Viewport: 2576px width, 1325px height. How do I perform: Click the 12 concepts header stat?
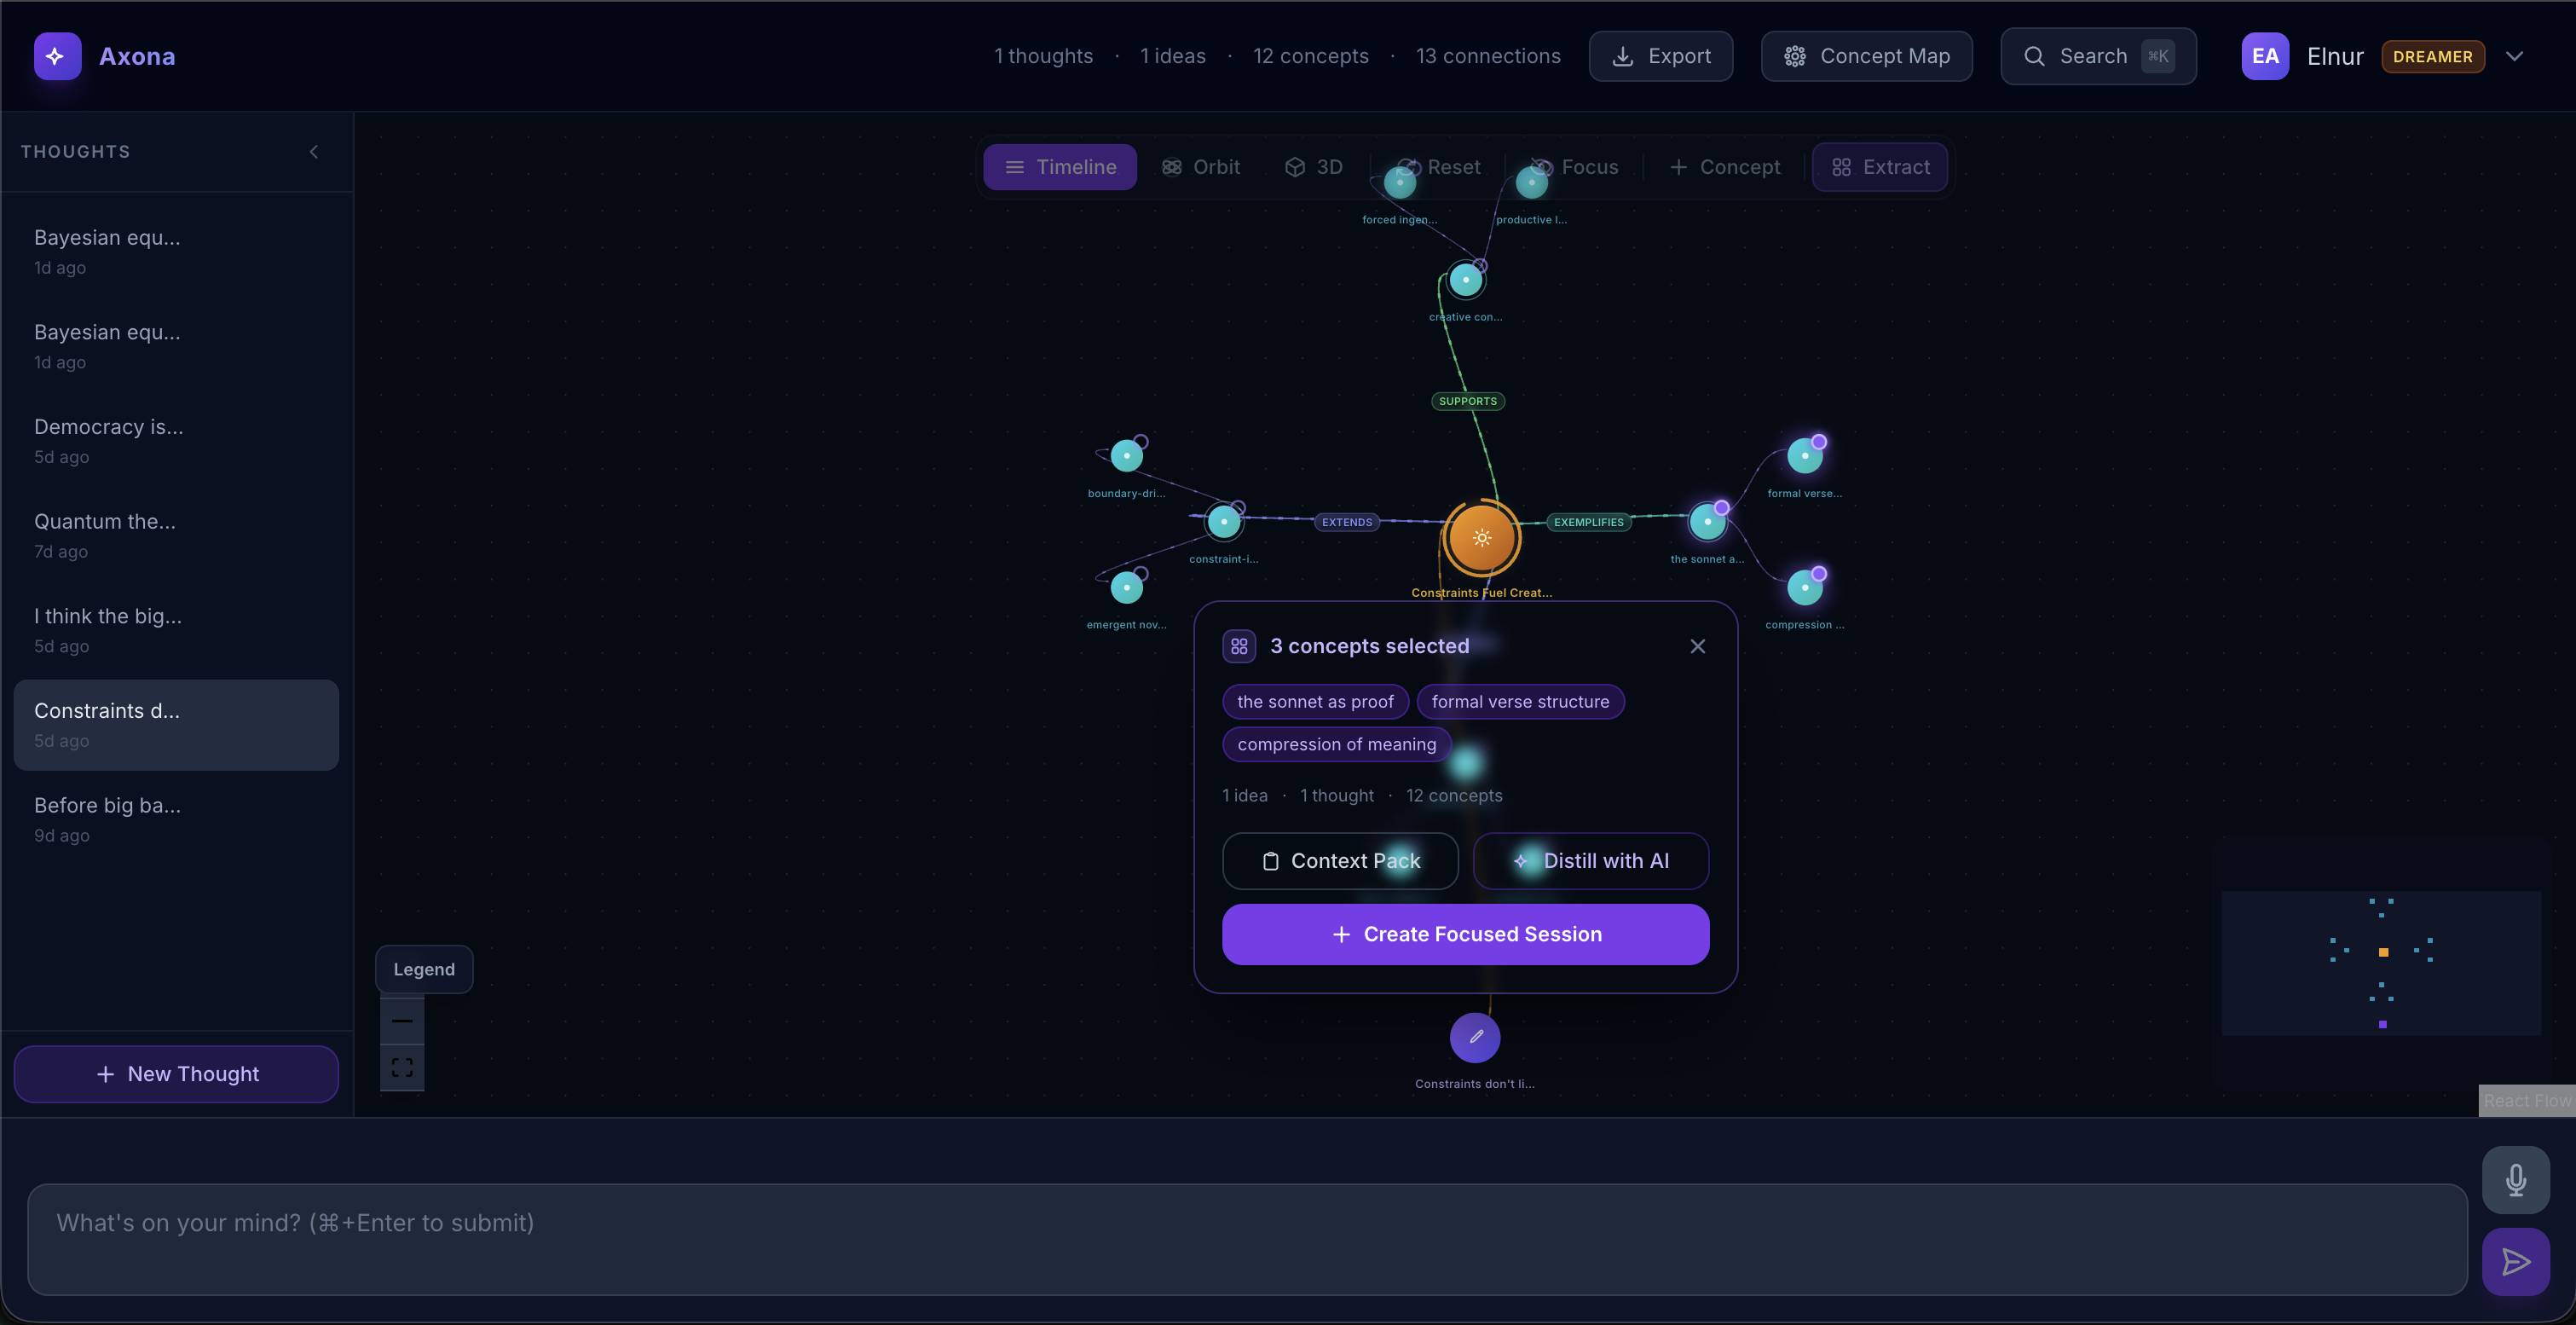pos(1311,56)
